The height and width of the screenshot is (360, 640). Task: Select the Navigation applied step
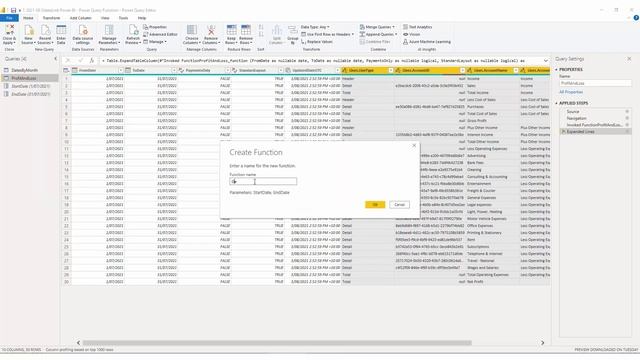coord(596,118)
